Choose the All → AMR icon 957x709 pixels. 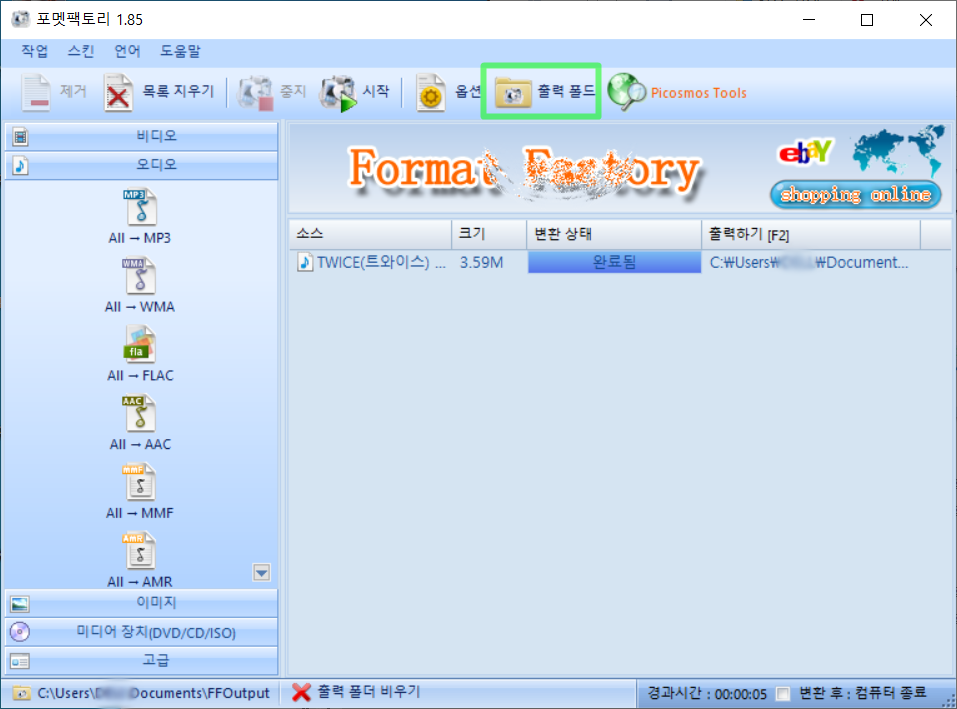(x=139, y=550)
